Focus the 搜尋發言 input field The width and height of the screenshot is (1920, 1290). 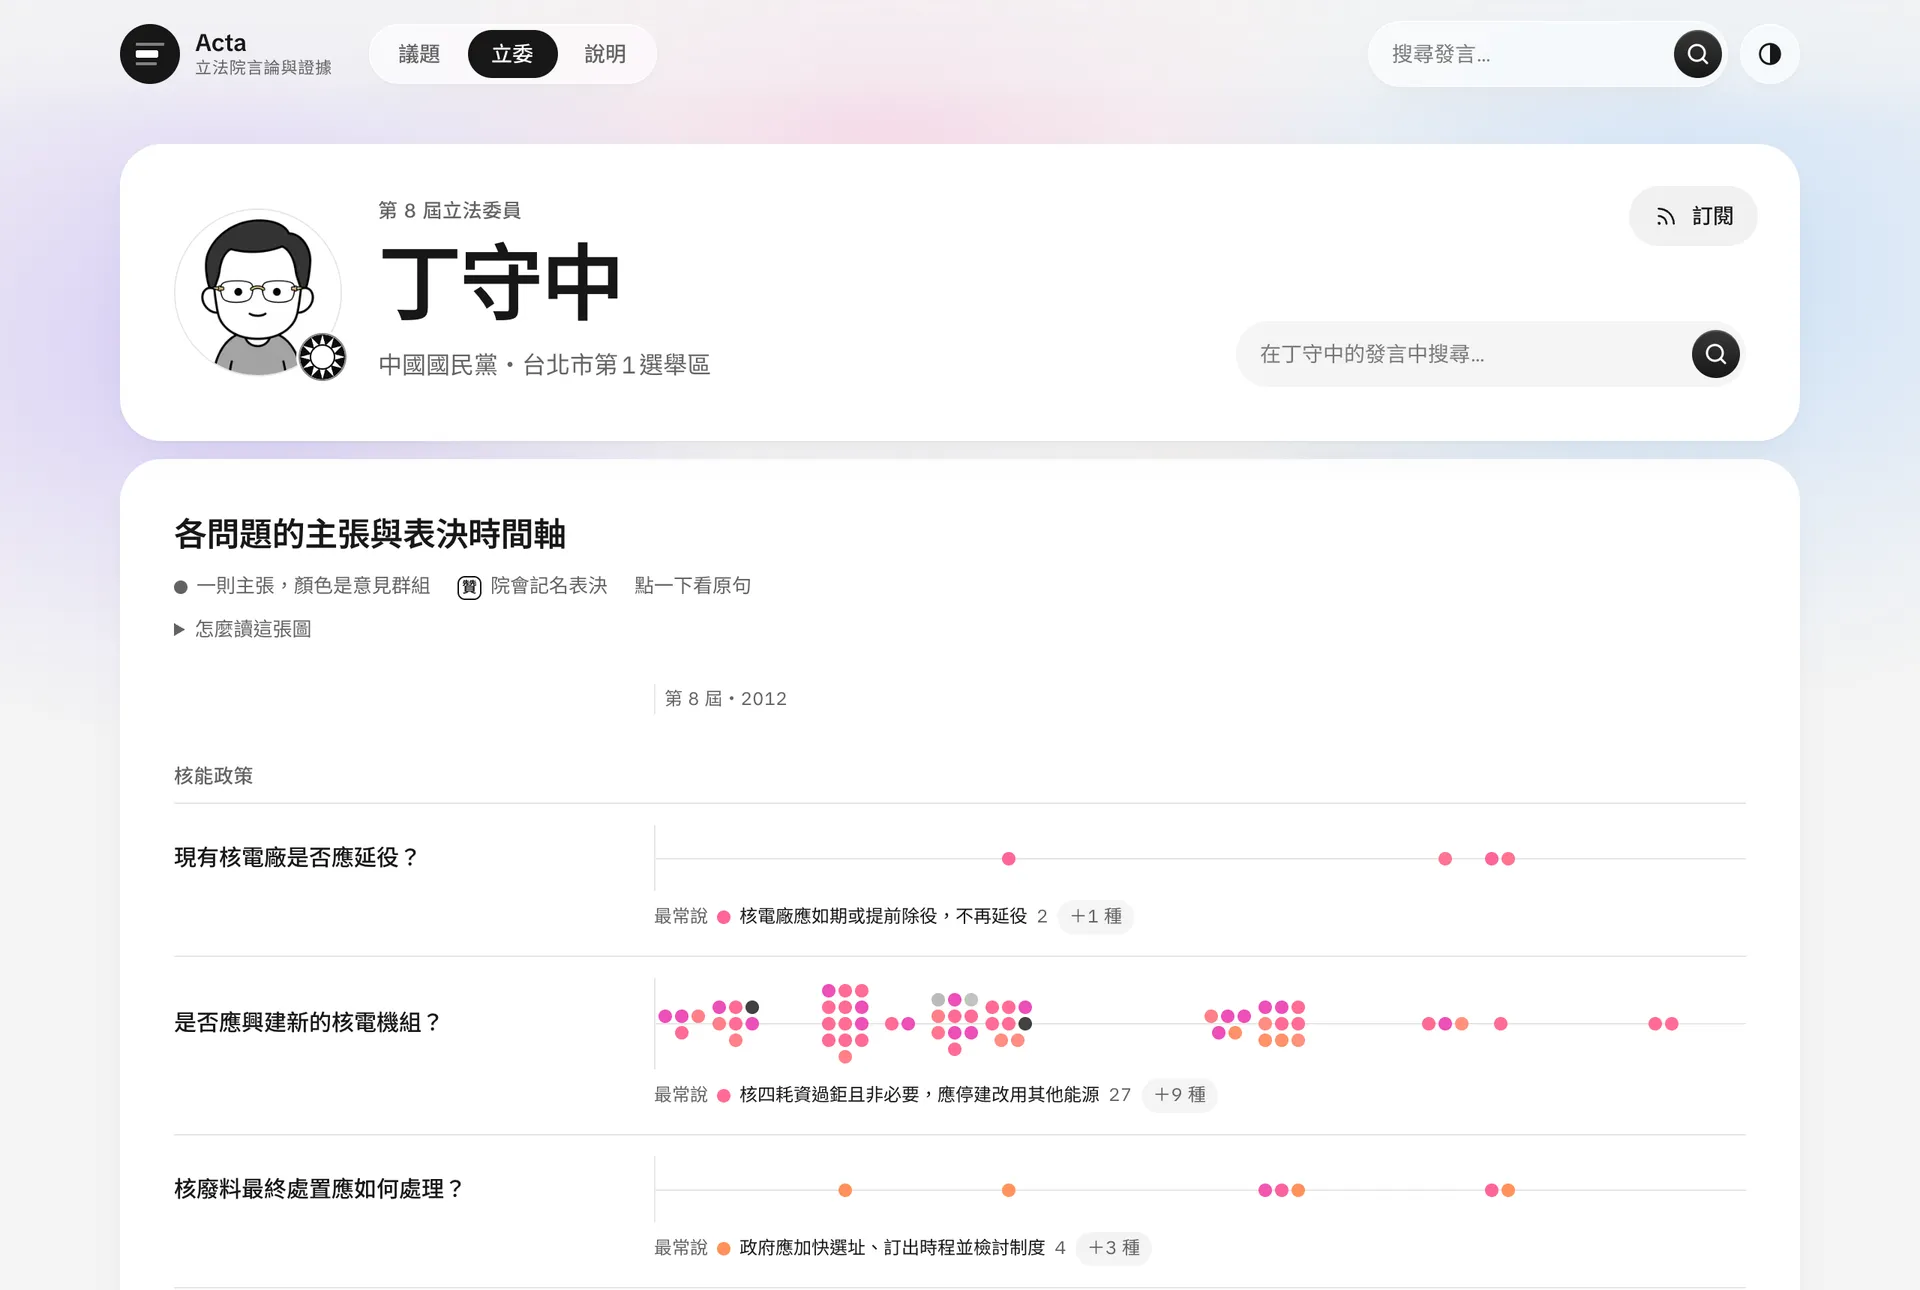click(1525, 54)
